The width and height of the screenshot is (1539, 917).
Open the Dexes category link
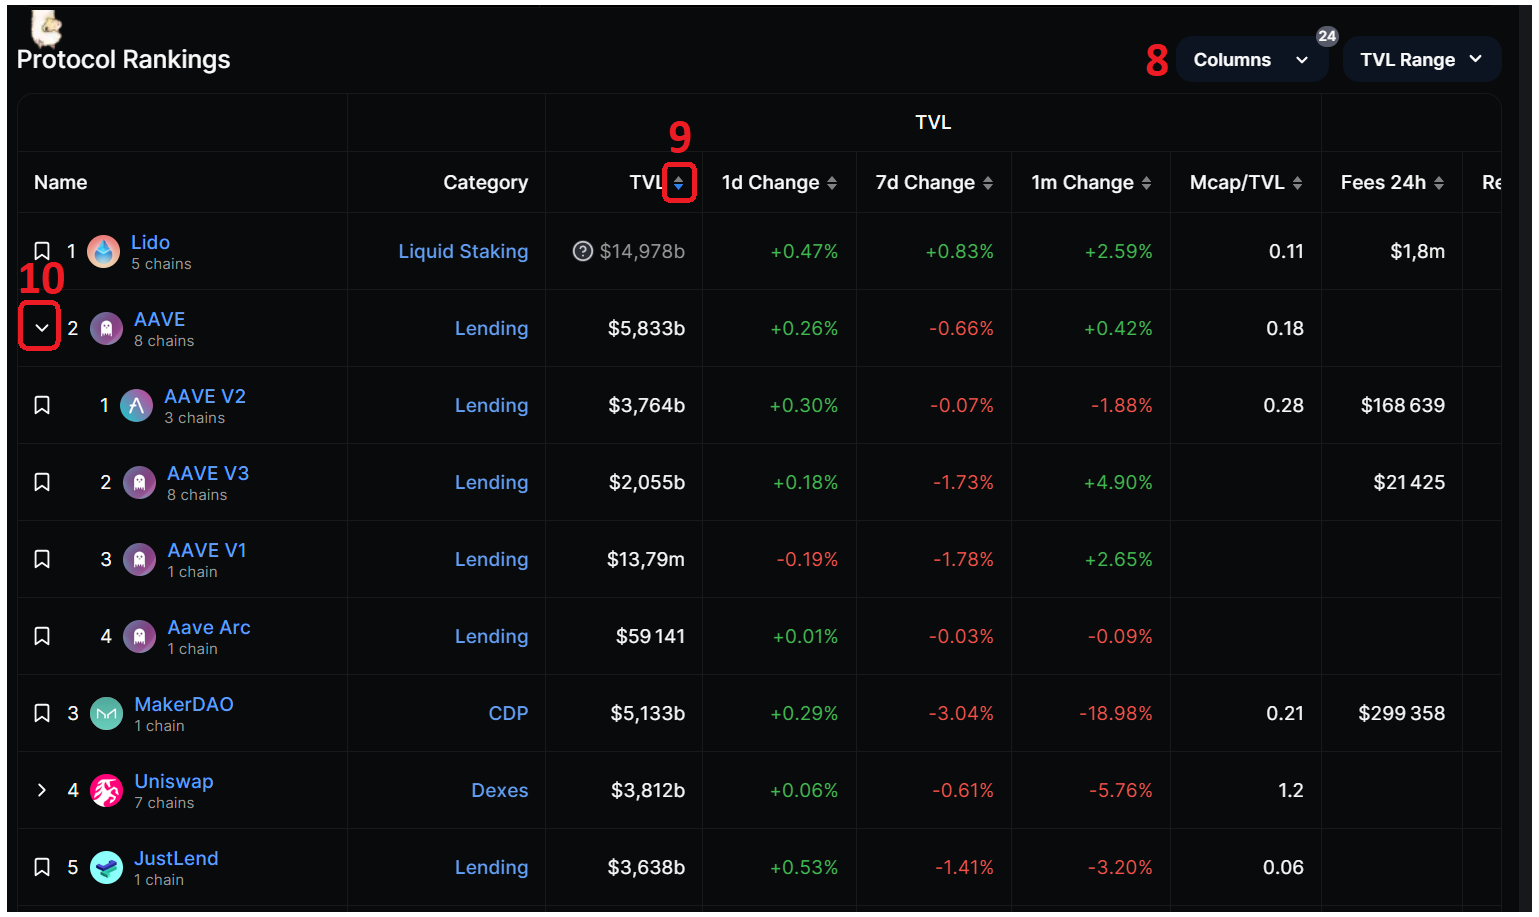pos(500,790)
